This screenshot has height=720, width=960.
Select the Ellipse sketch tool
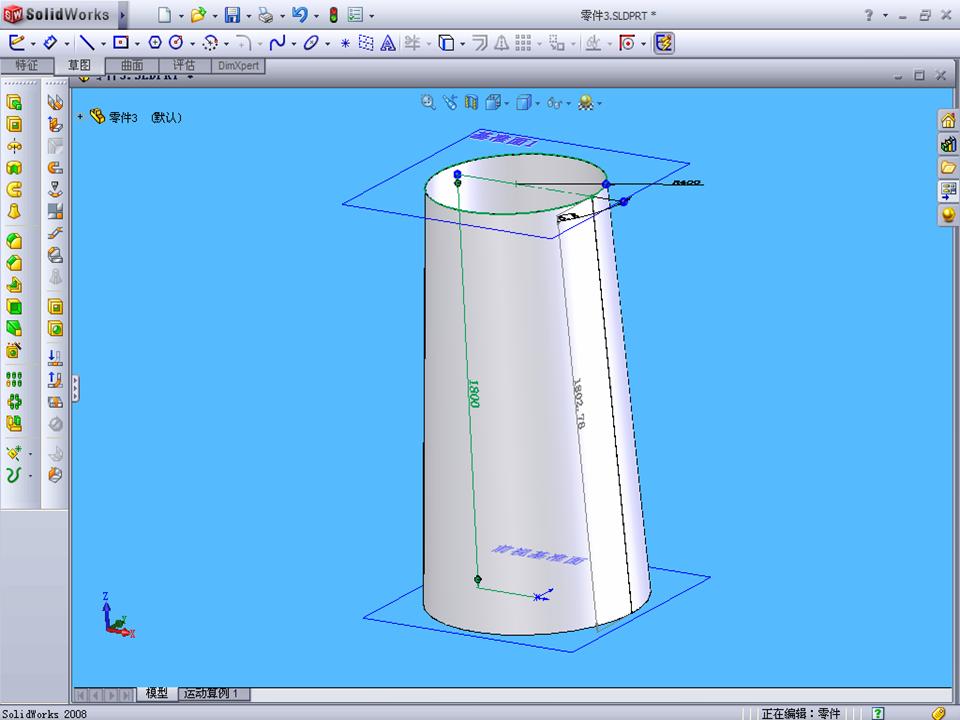[x=312, y=43]
